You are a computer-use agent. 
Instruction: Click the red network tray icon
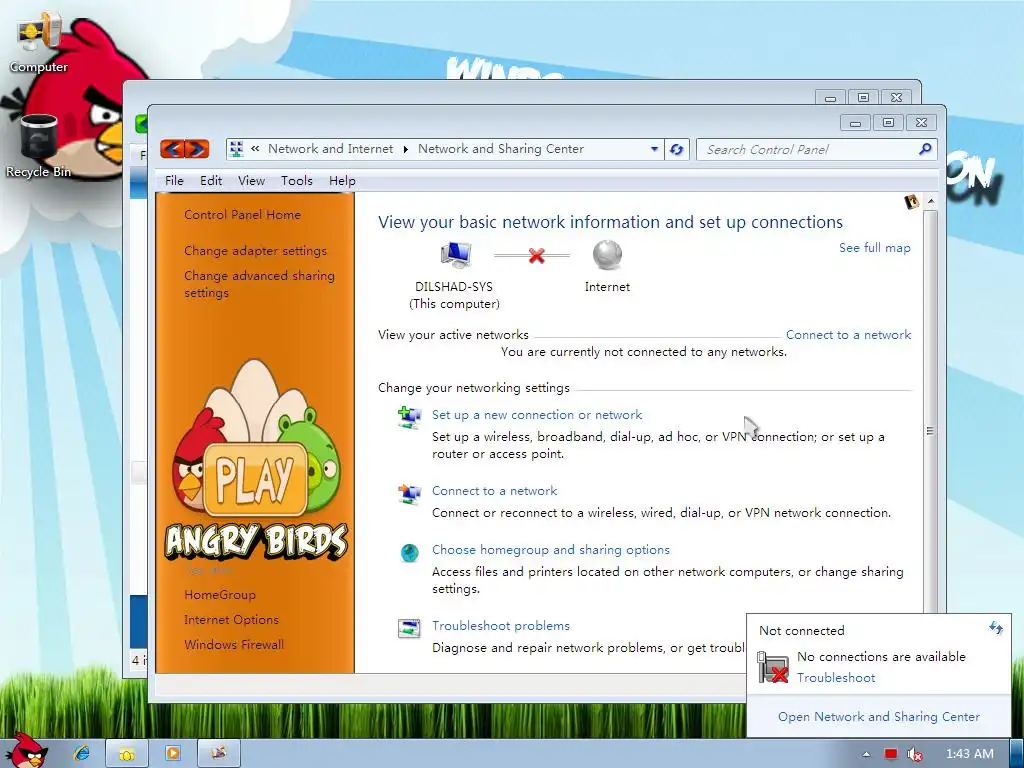(x=891, y=754)
